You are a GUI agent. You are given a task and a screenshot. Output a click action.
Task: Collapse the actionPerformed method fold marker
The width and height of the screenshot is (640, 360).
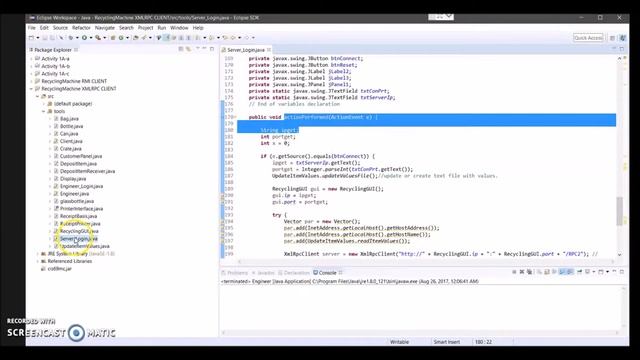point(235,117)
